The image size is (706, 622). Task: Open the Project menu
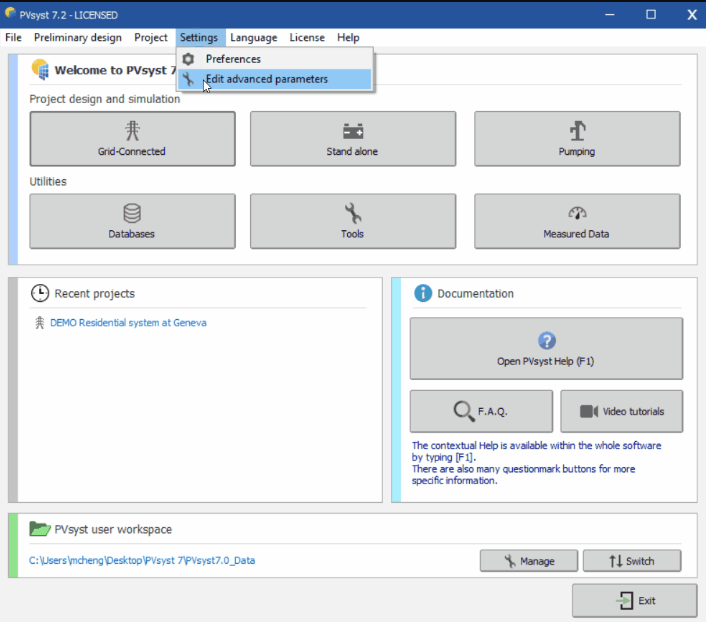coord(150,37)
